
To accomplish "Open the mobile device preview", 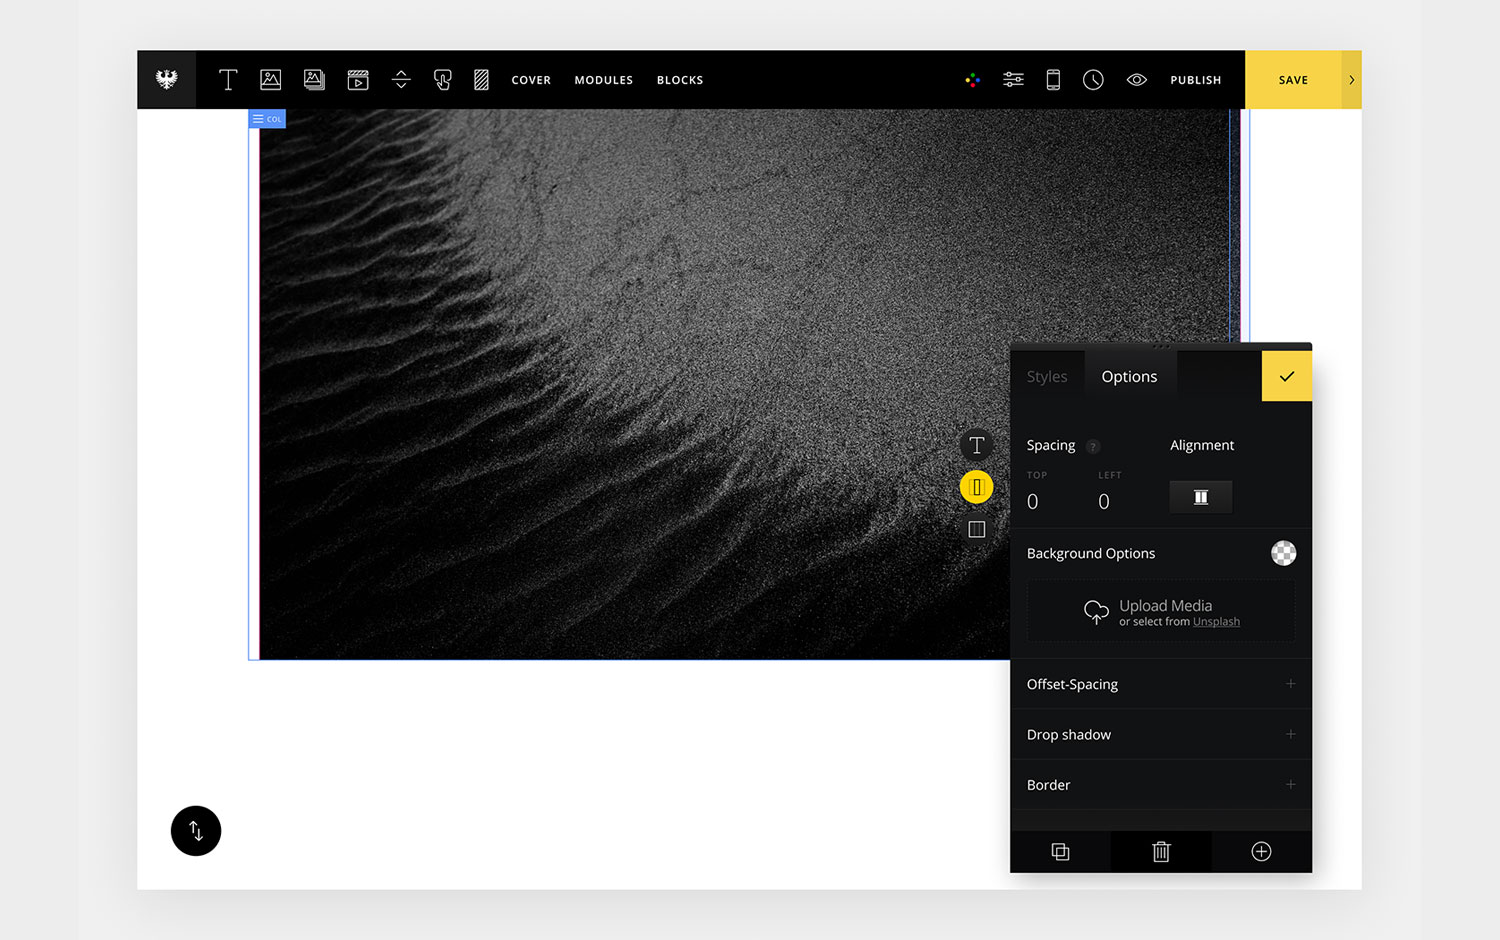I will point(1053,79).
